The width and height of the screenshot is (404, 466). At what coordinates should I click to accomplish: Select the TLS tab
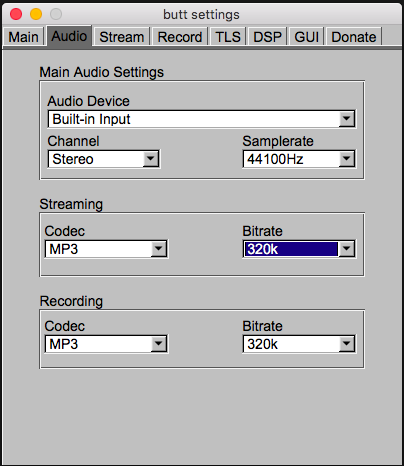coord(228,37)
